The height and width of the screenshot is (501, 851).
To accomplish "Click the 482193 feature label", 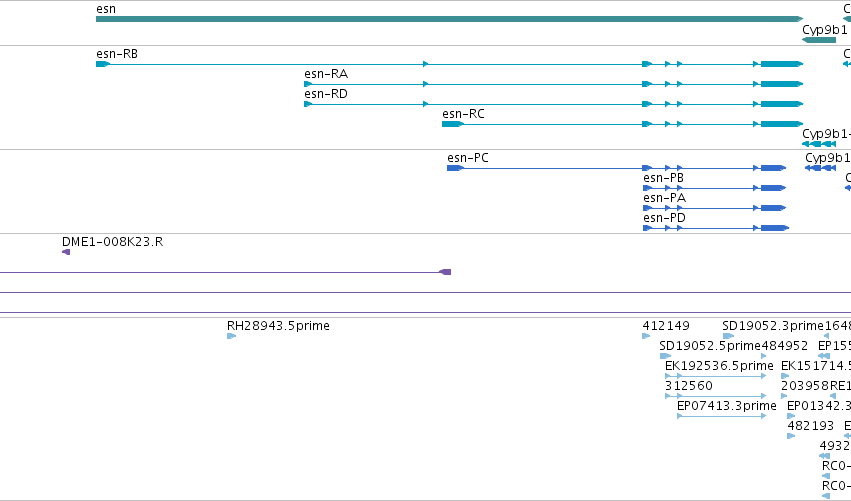I will (x=810, y=426).
